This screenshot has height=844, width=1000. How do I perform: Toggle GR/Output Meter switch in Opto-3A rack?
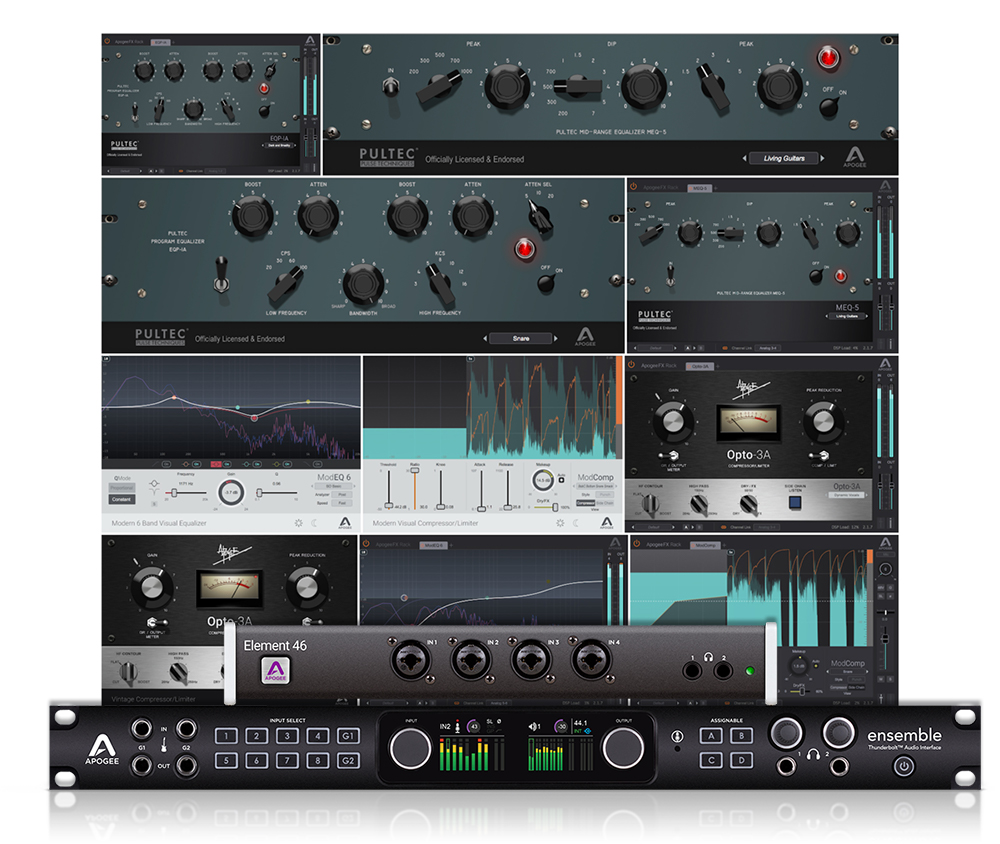point(668,455)
